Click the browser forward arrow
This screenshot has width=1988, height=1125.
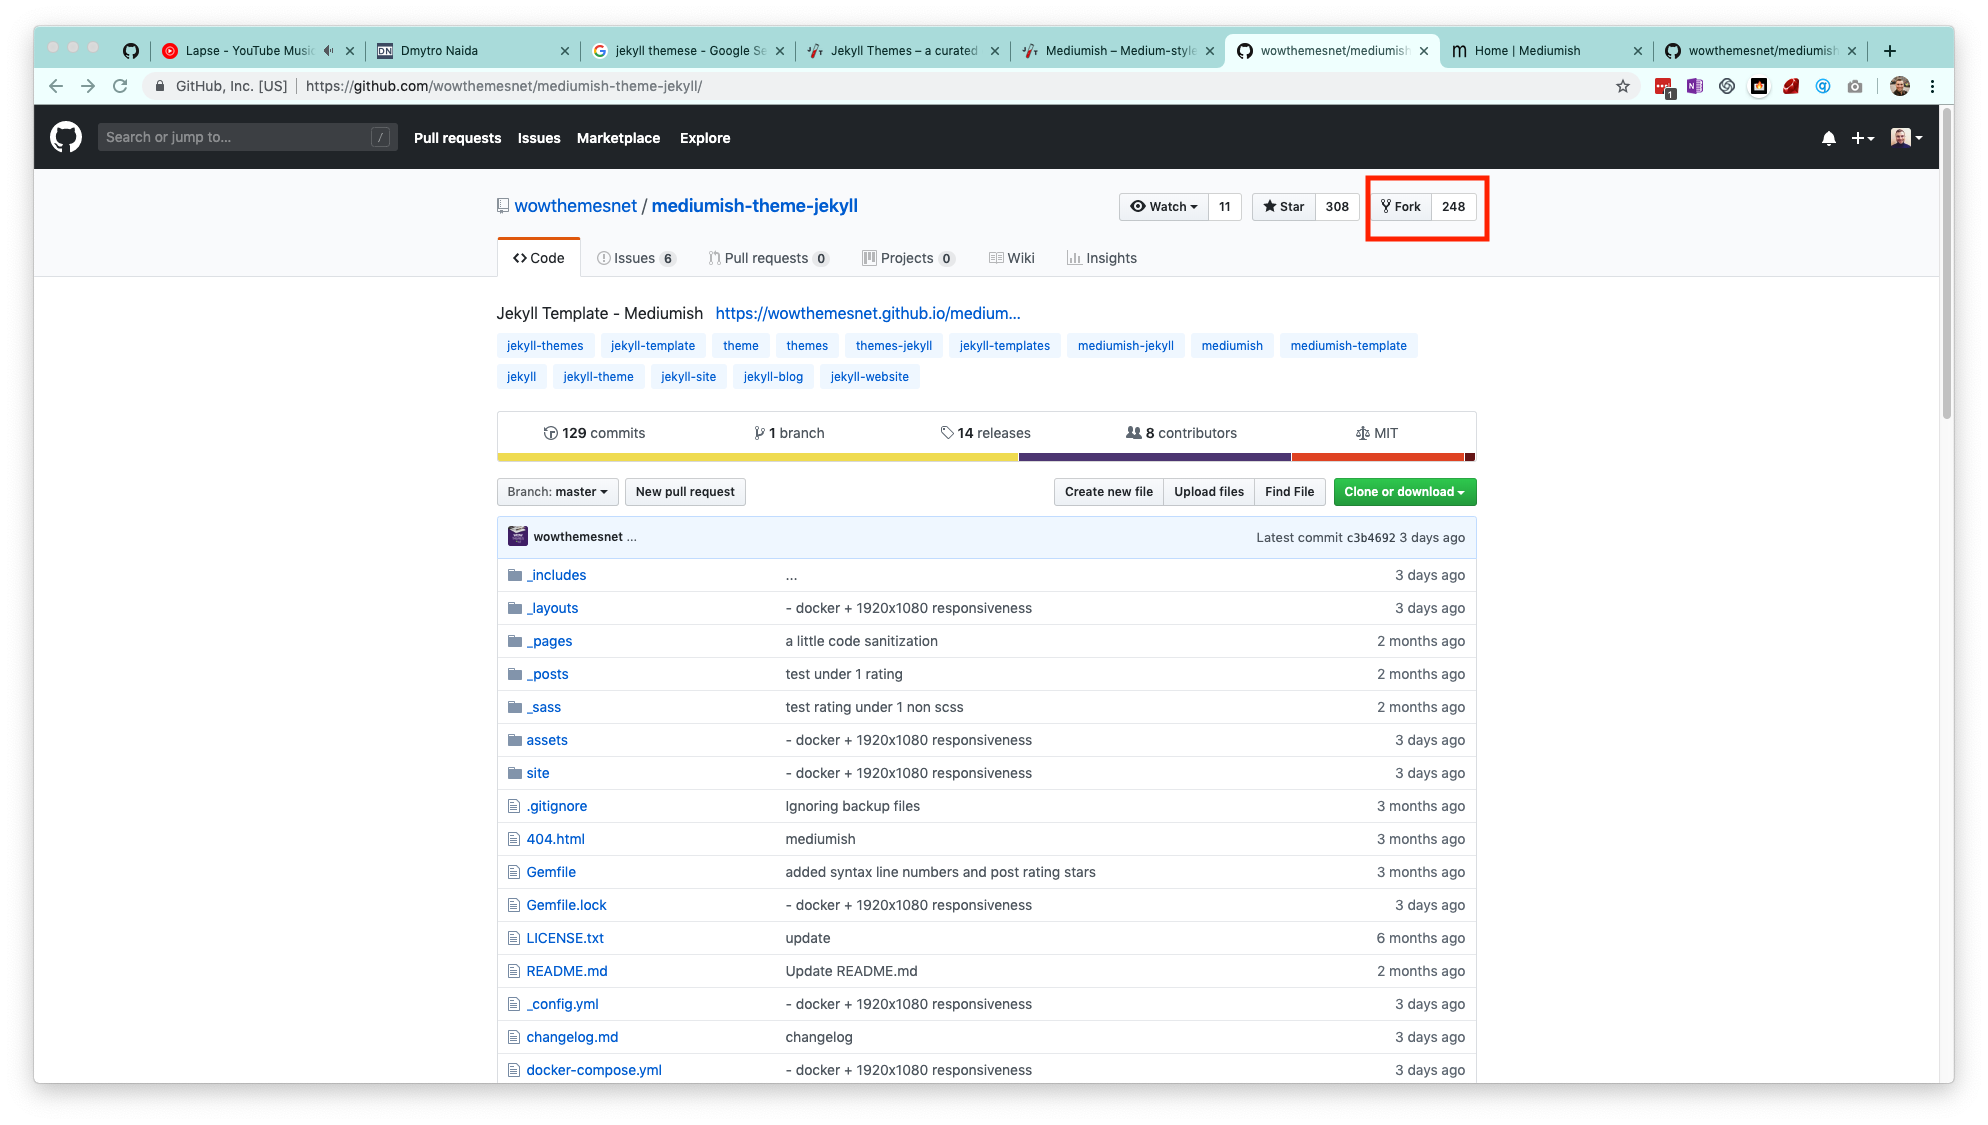click(88, 86)
